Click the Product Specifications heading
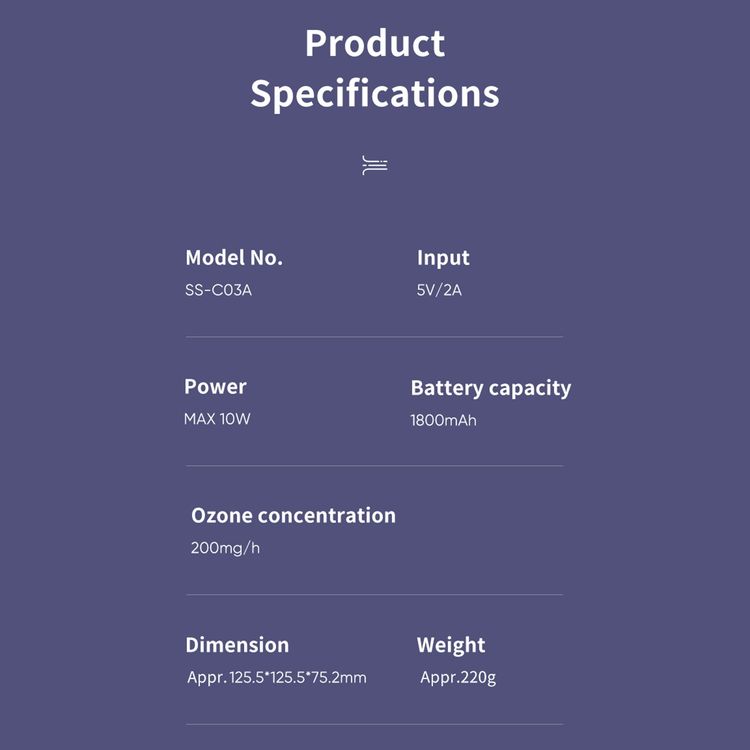 (x=375, y=68)
